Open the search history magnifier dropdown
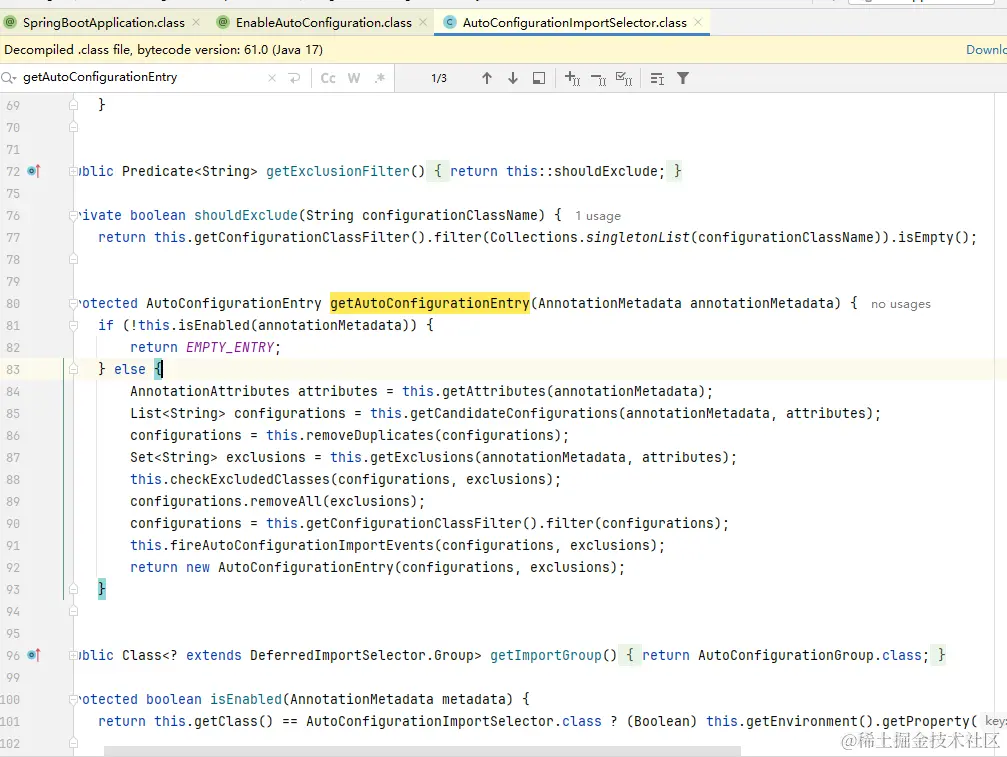The height and width of the screenshot is (757, 1007). pyautogui.click(x=9, y=78)
